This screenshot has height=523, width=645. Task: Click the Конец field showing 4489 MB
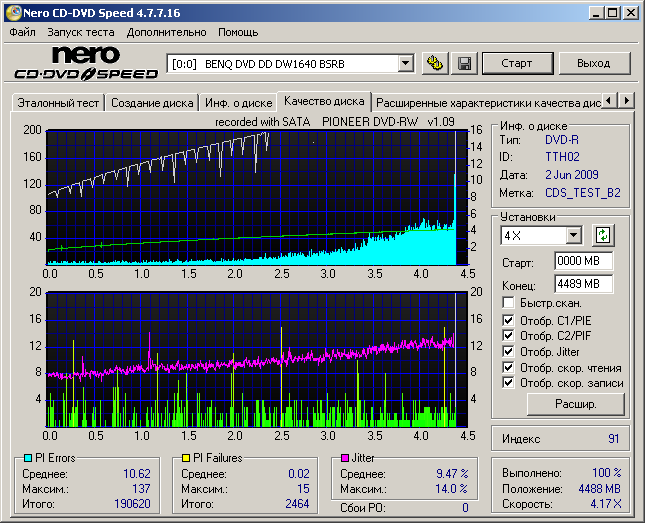point(583,284)
